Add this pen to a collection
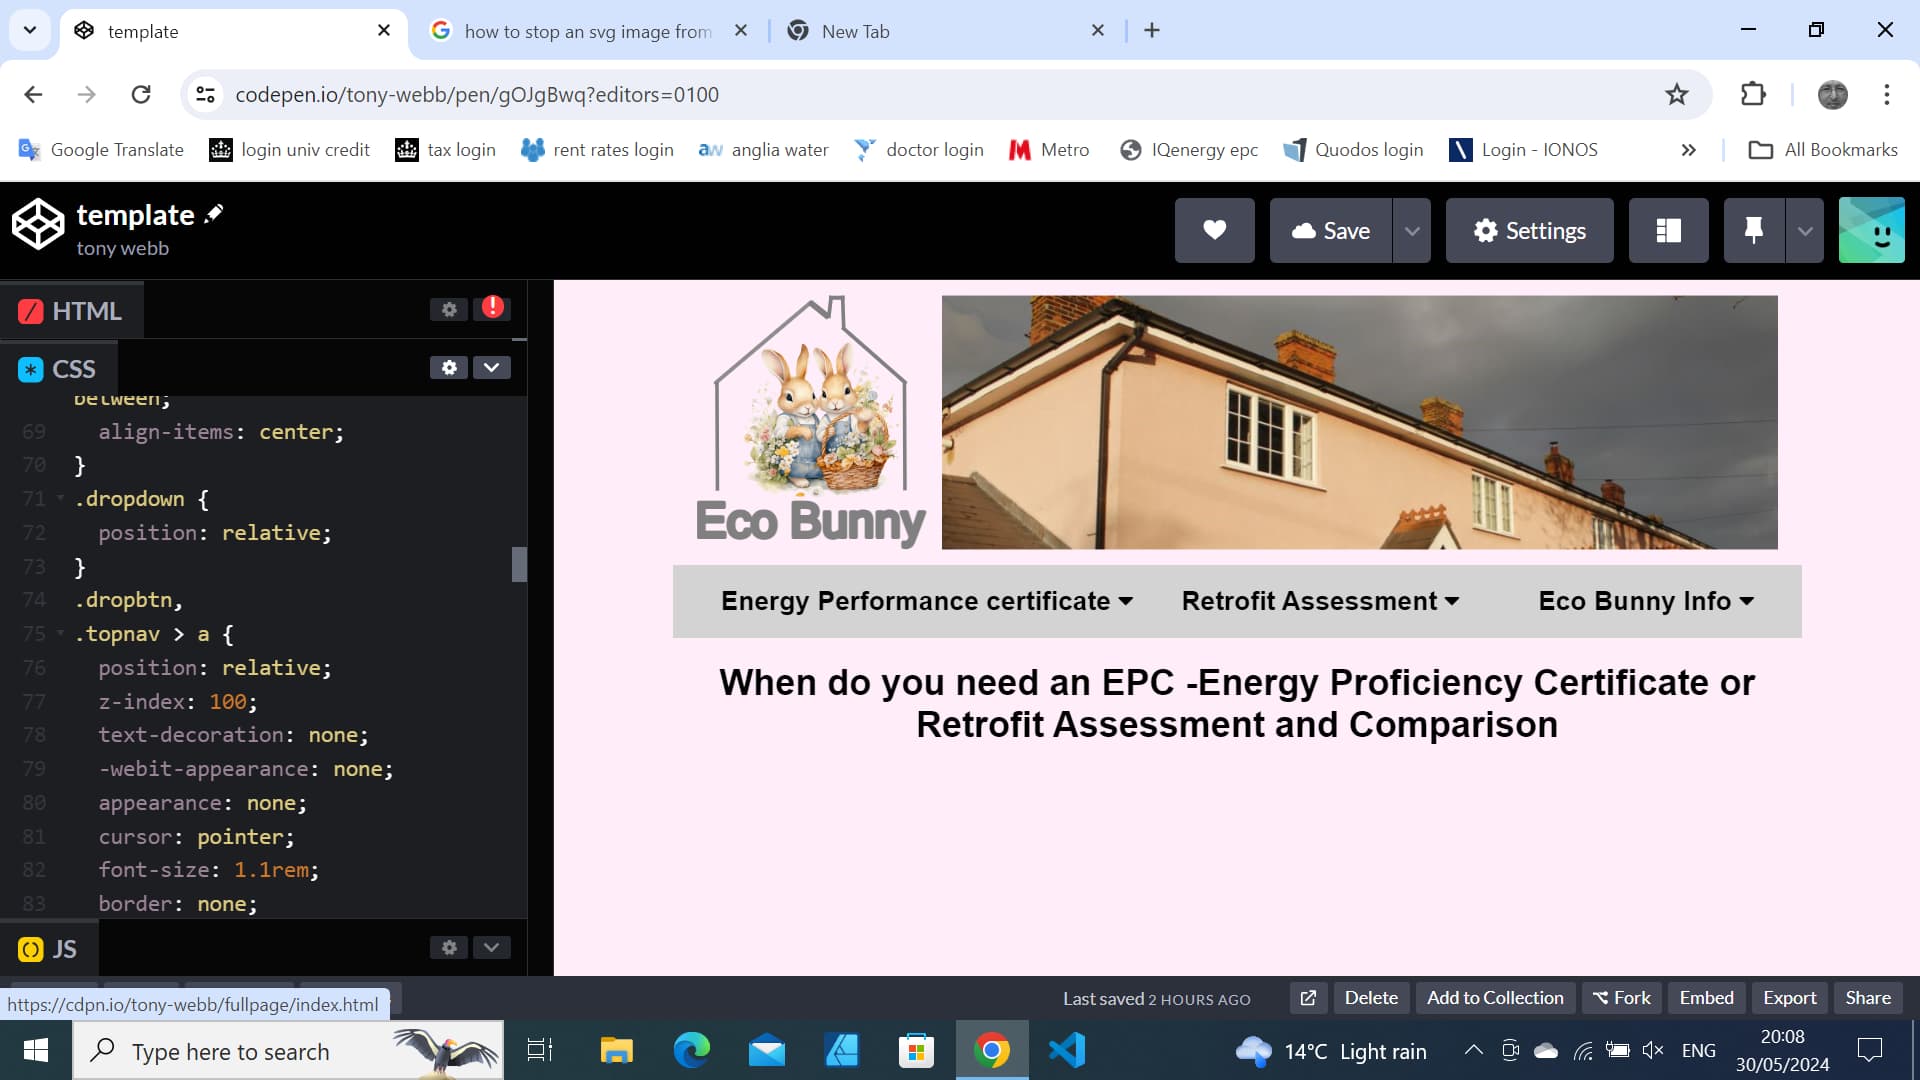The width and height of the screenshot is (1920, 1080). tap(1494, 997)
